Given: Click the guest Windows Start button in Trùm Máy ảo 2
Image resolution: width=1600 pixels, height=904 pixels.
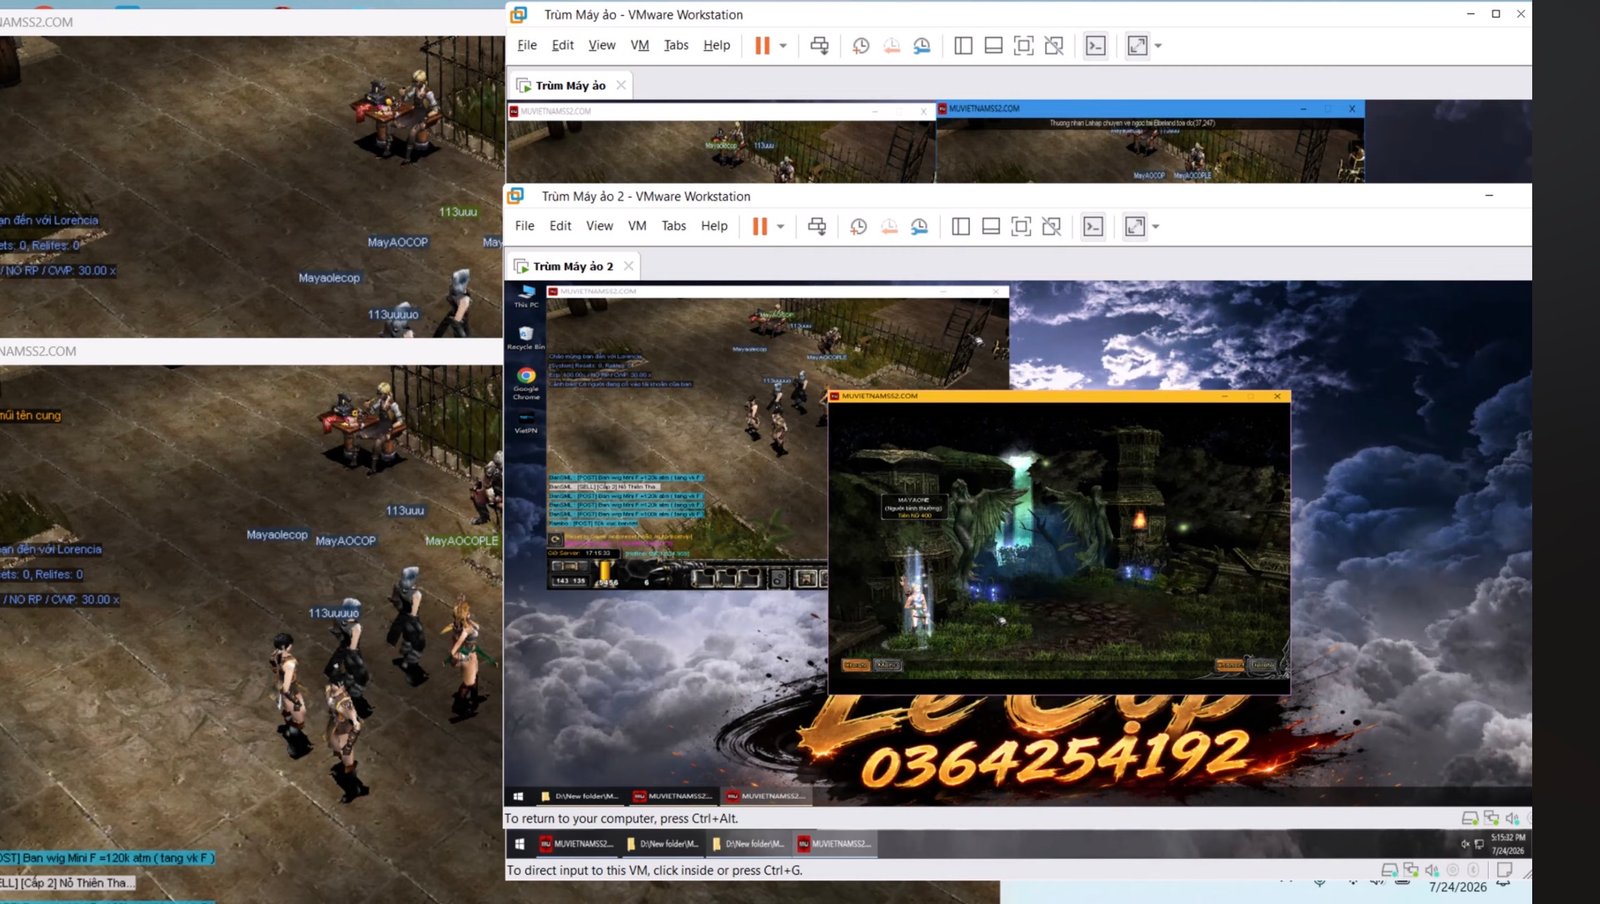Looking at the screenshot, I should click(x=518, y=796).
